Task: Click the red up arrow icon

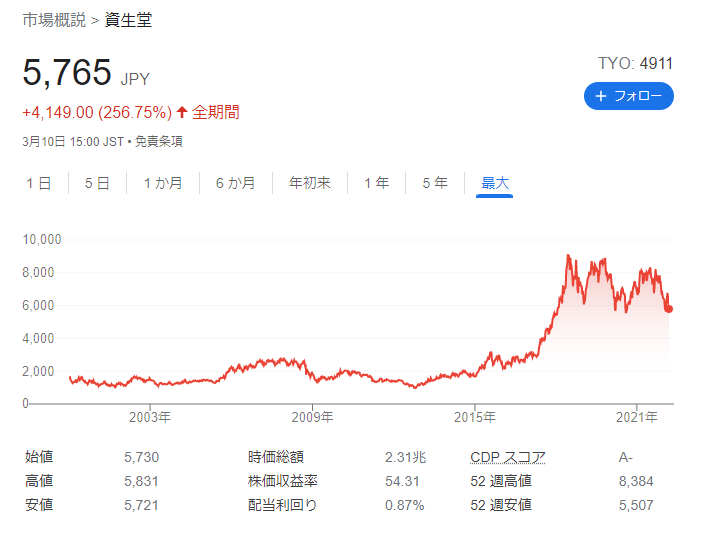Action: pyautogui.click(x=182, y=112)
